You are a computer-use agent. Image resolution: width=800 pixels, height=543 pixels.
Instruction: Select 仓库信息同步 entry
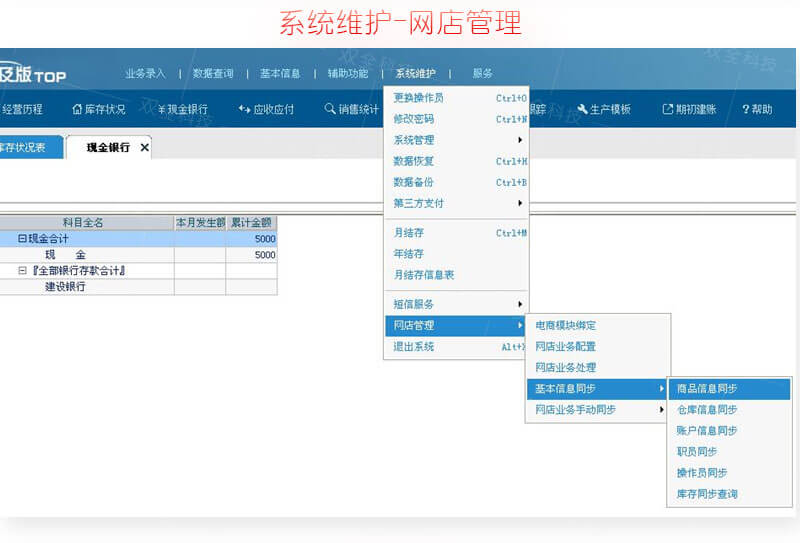click(730, 410)
